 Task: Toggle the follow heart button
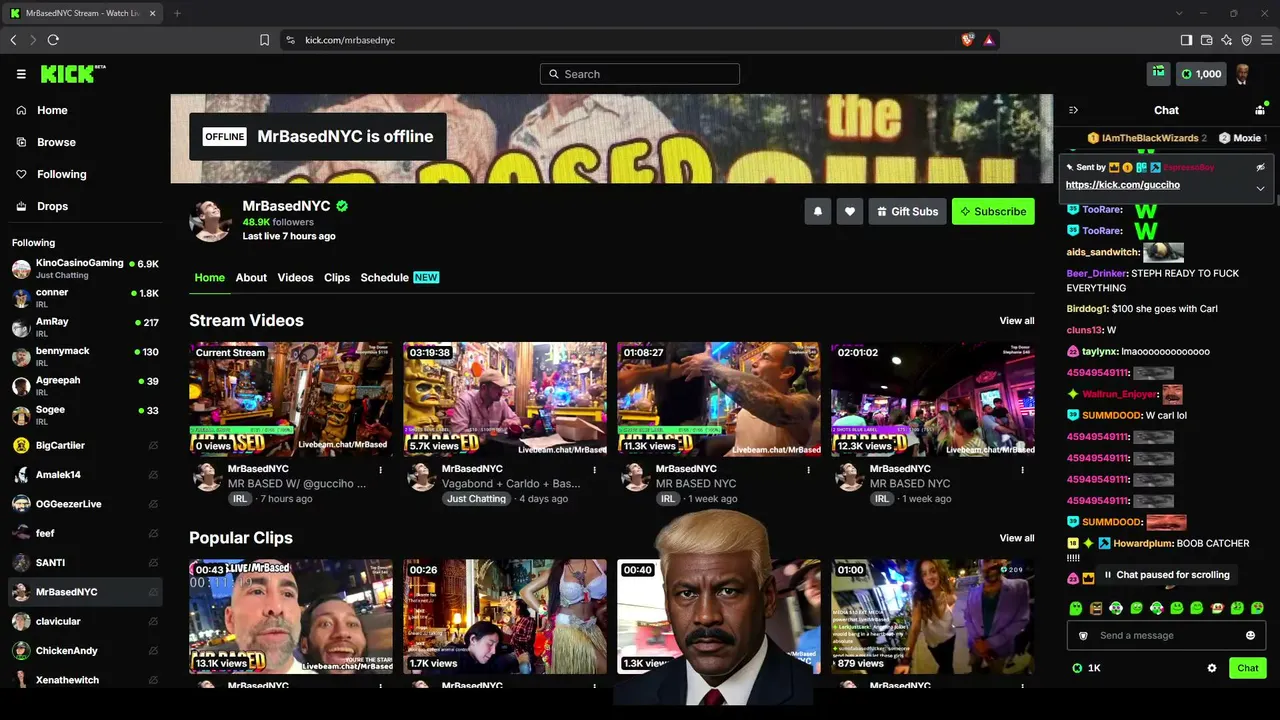click(850, 211)
